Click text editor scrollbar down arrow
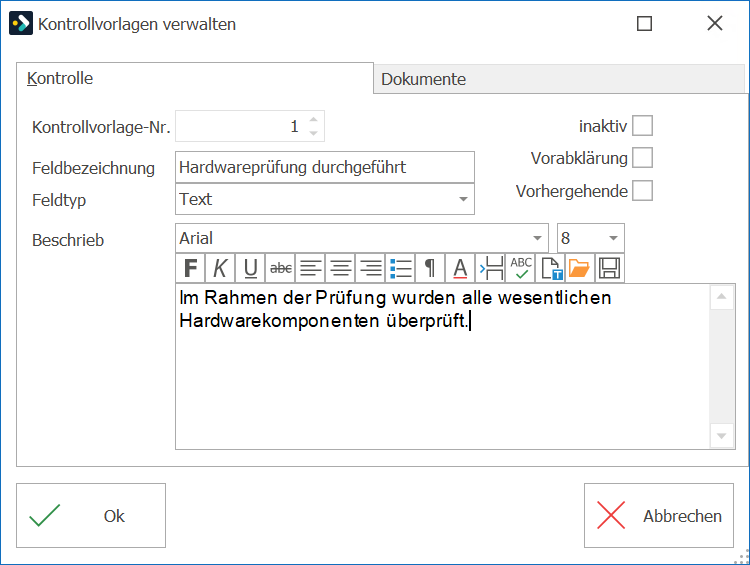 point(721,435)
